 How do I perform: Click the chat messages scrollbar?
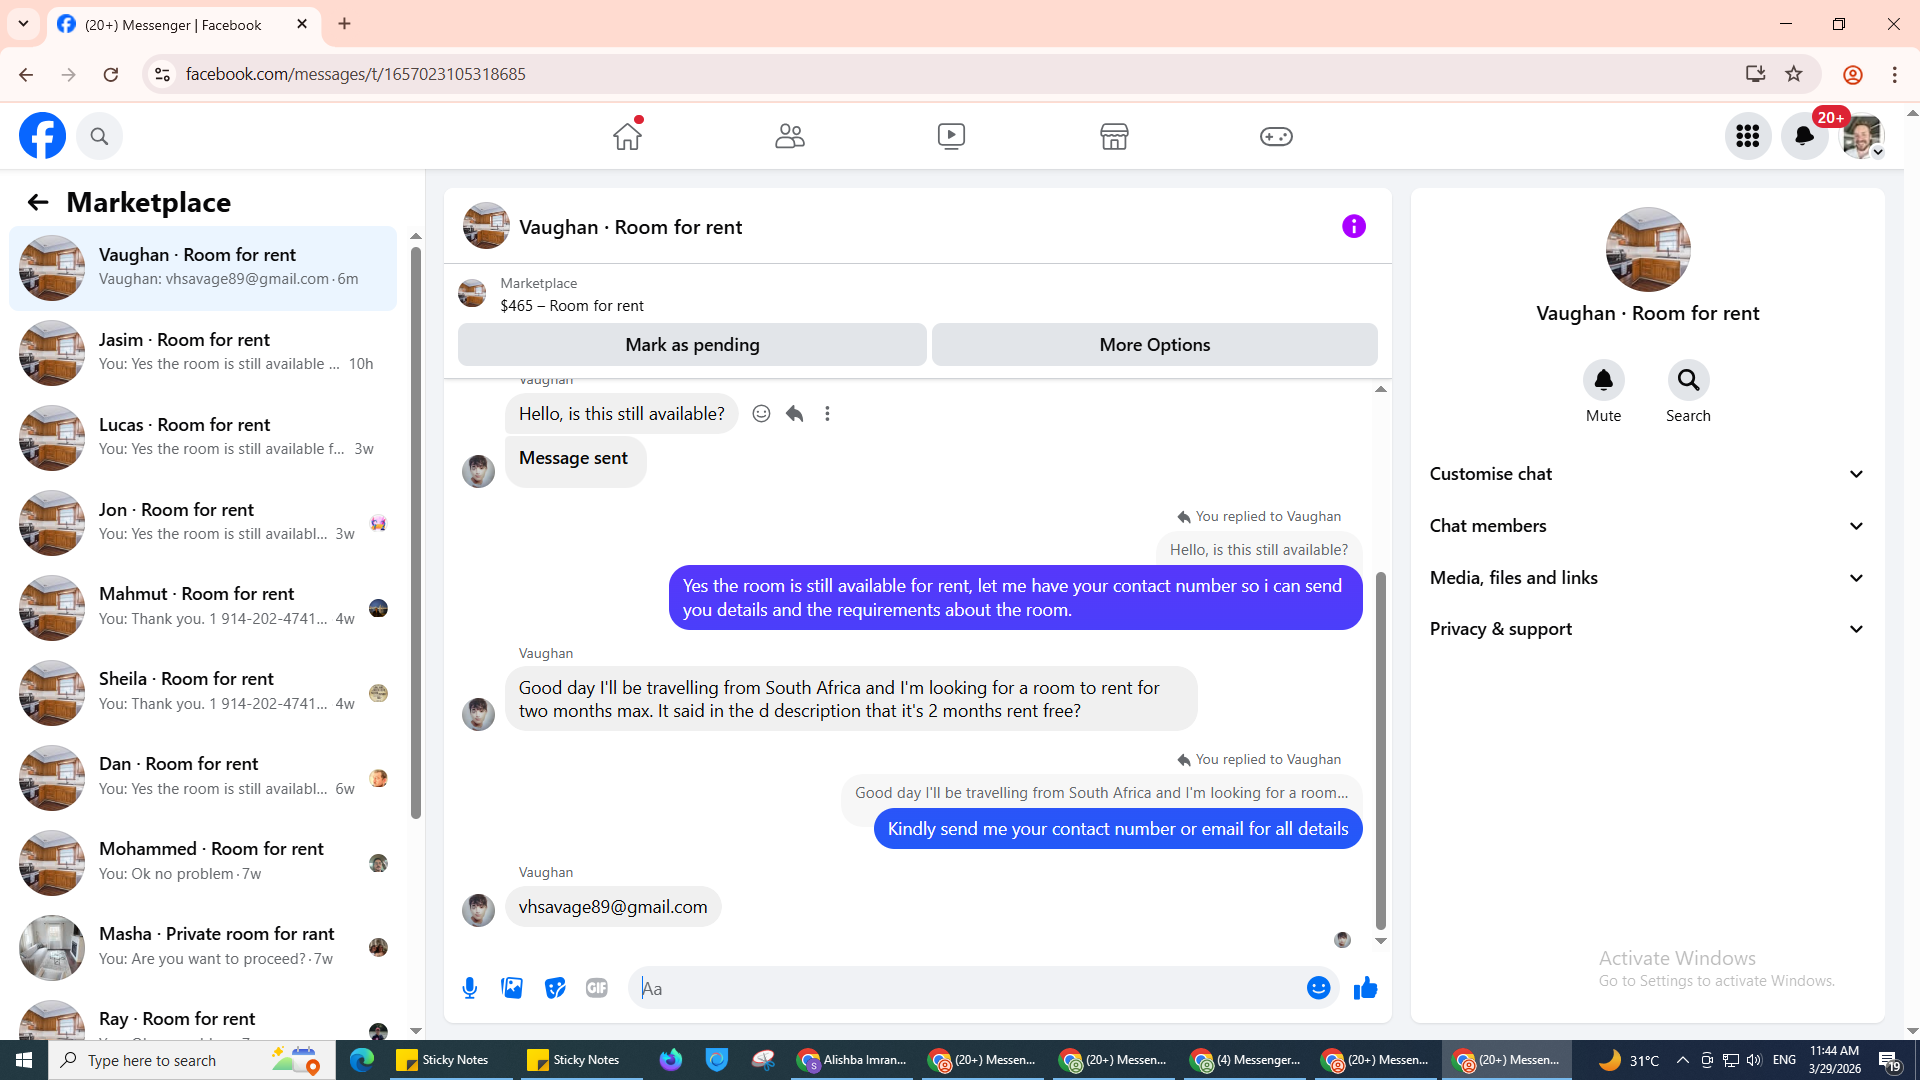coord(1381,750)
